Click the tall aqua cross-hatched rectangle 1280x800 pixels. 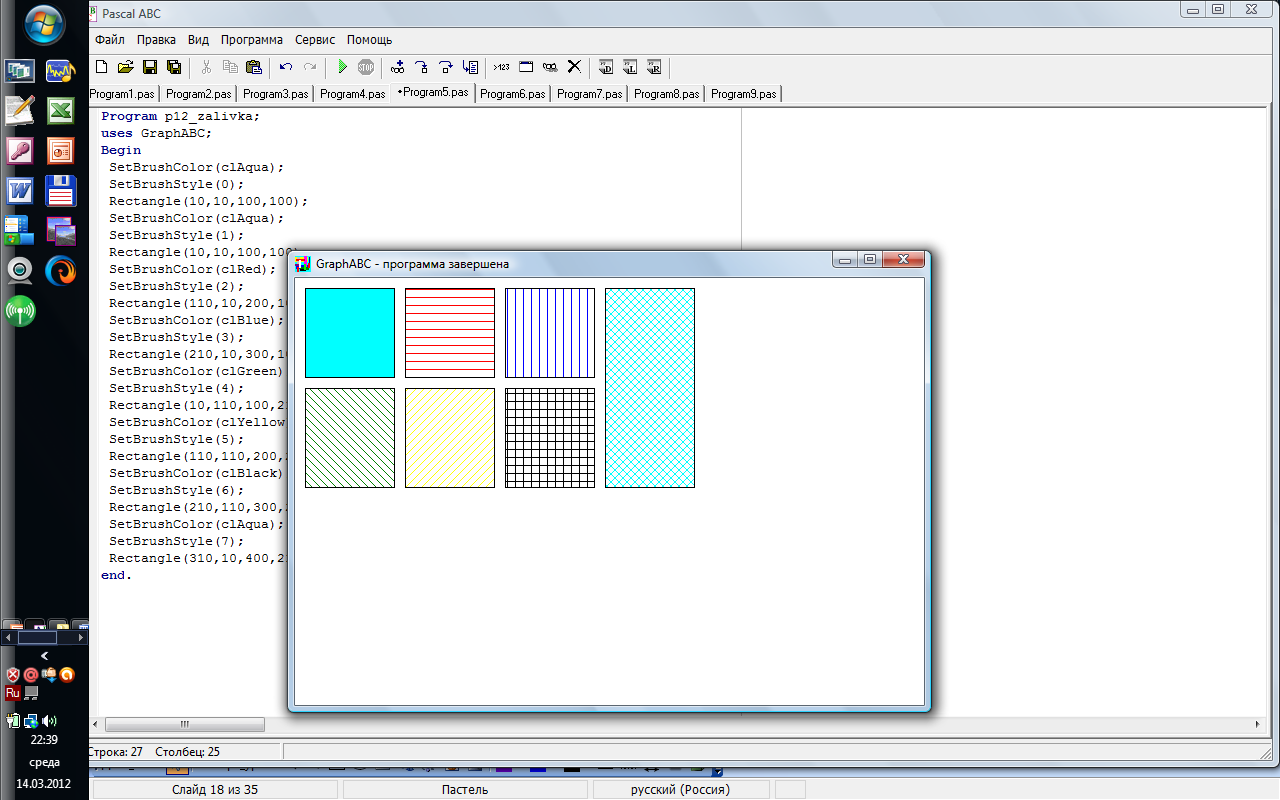pos(650,388)
